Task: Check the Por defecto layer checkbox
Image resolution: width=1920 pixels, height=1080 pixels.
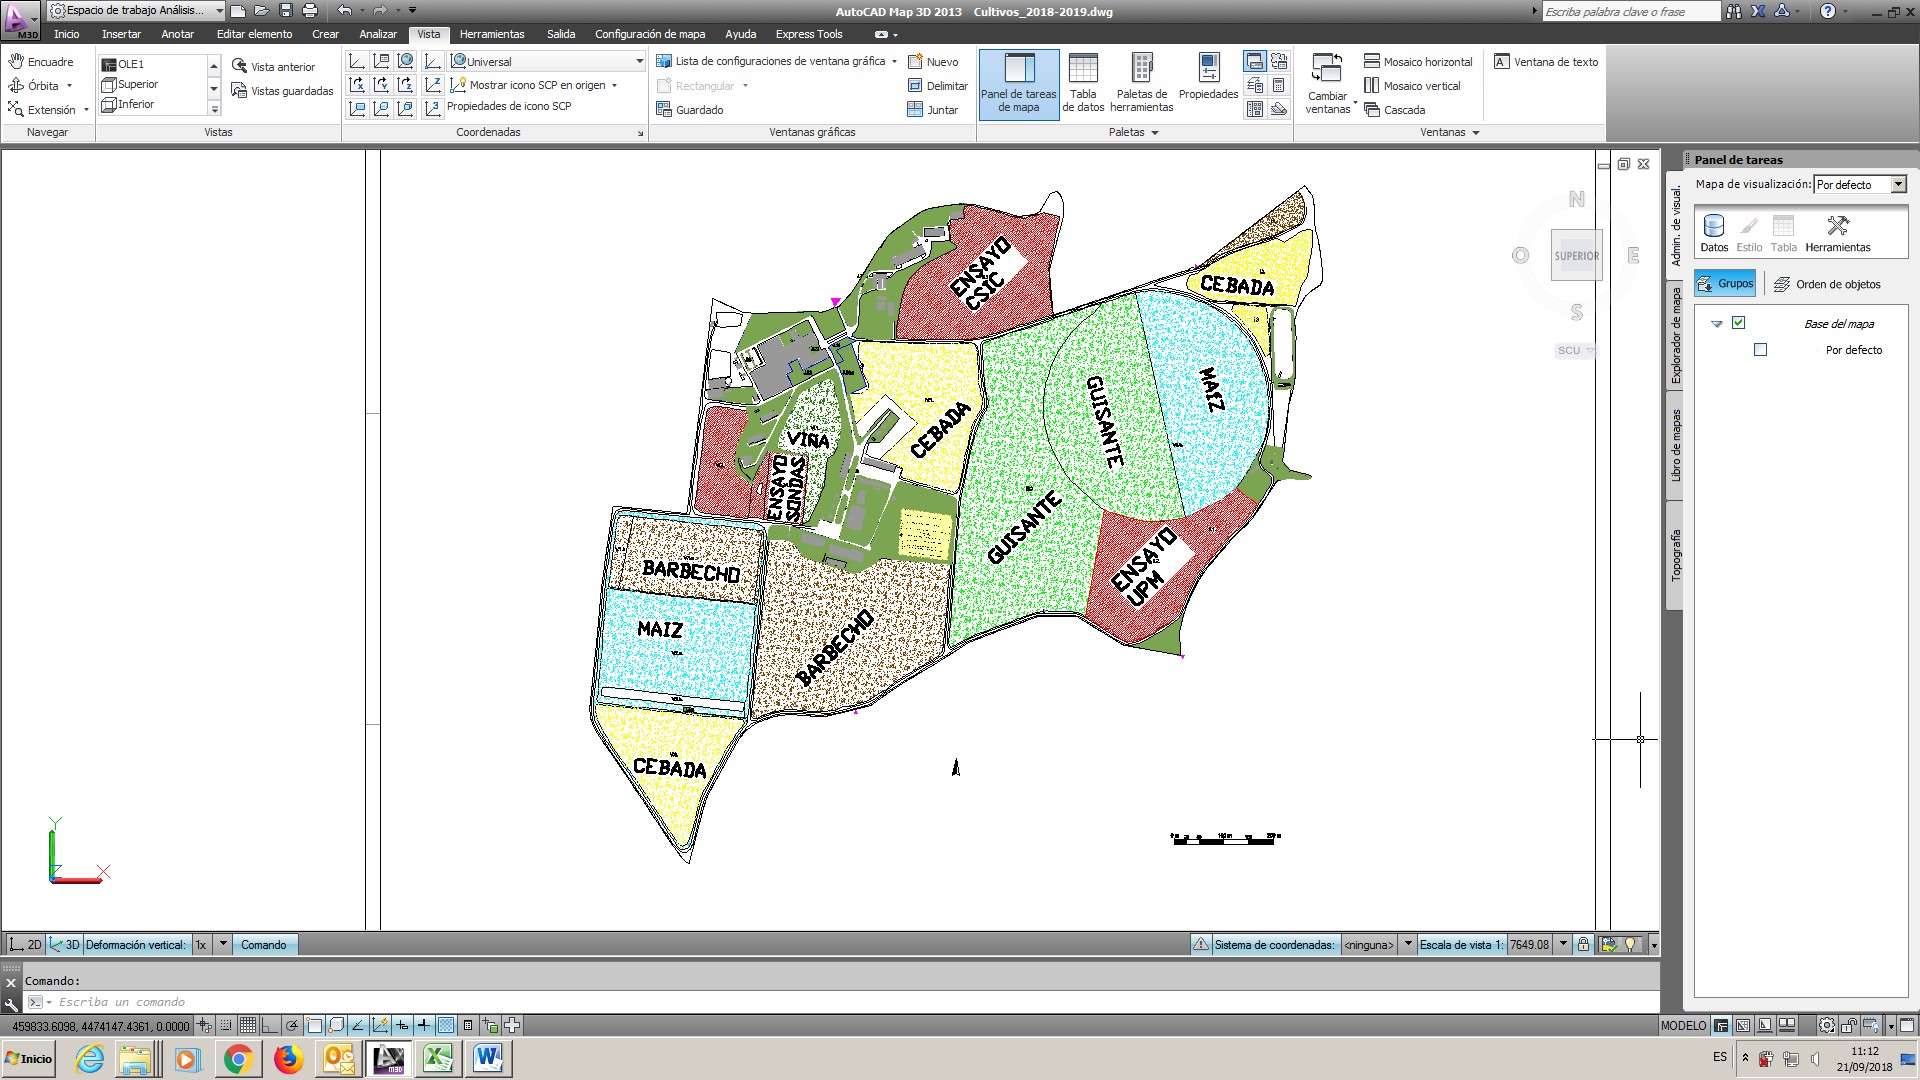Action: (1761, 350)
